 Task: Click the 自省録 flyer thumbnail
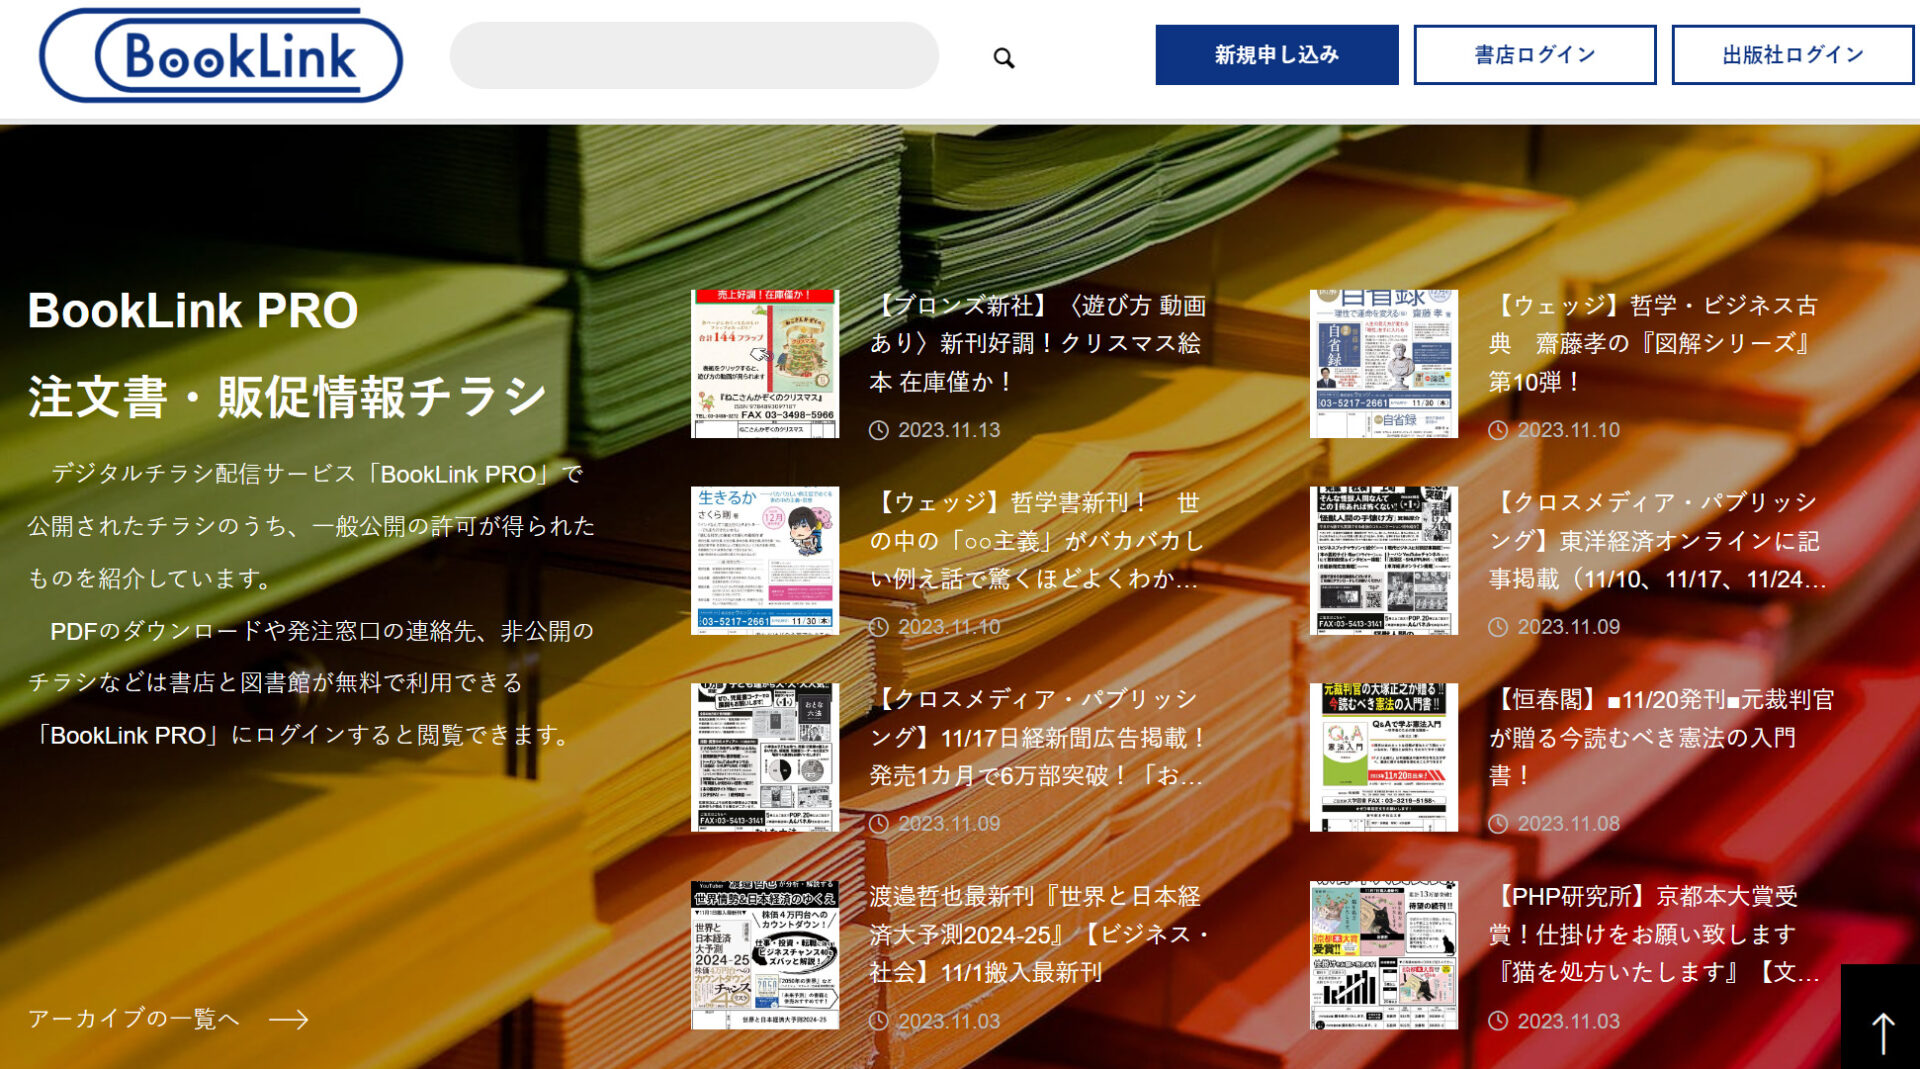pyautogui.click(x=1383, y=363)
